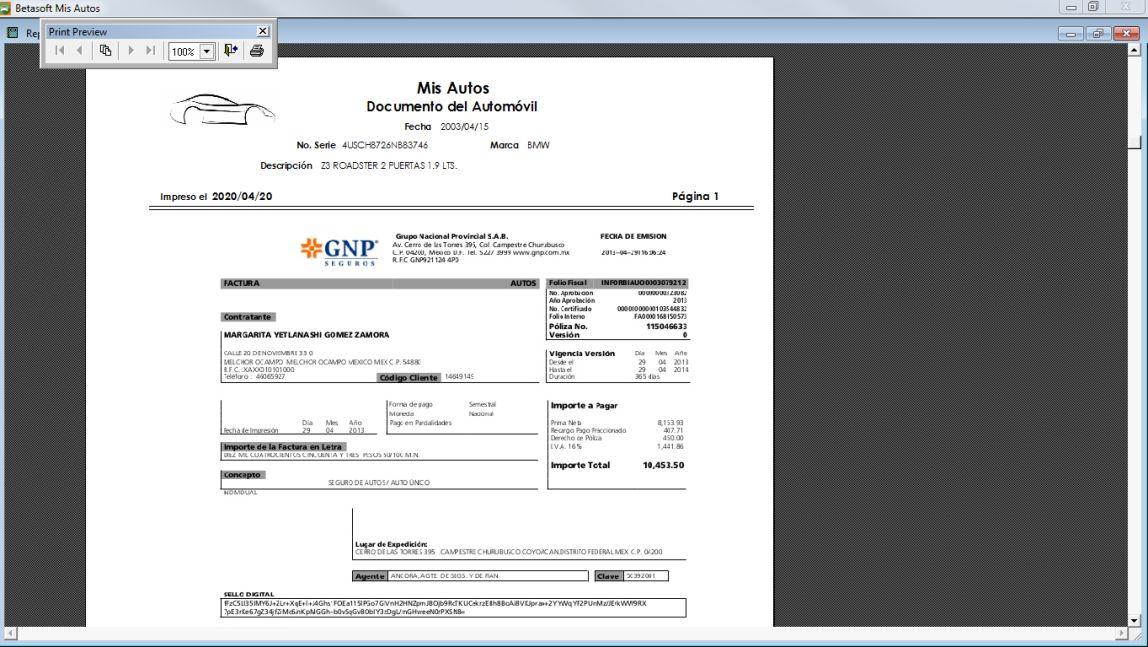The image size is (1148, 647).
Task: Jump to the last page of the preview
Action: 150,51
